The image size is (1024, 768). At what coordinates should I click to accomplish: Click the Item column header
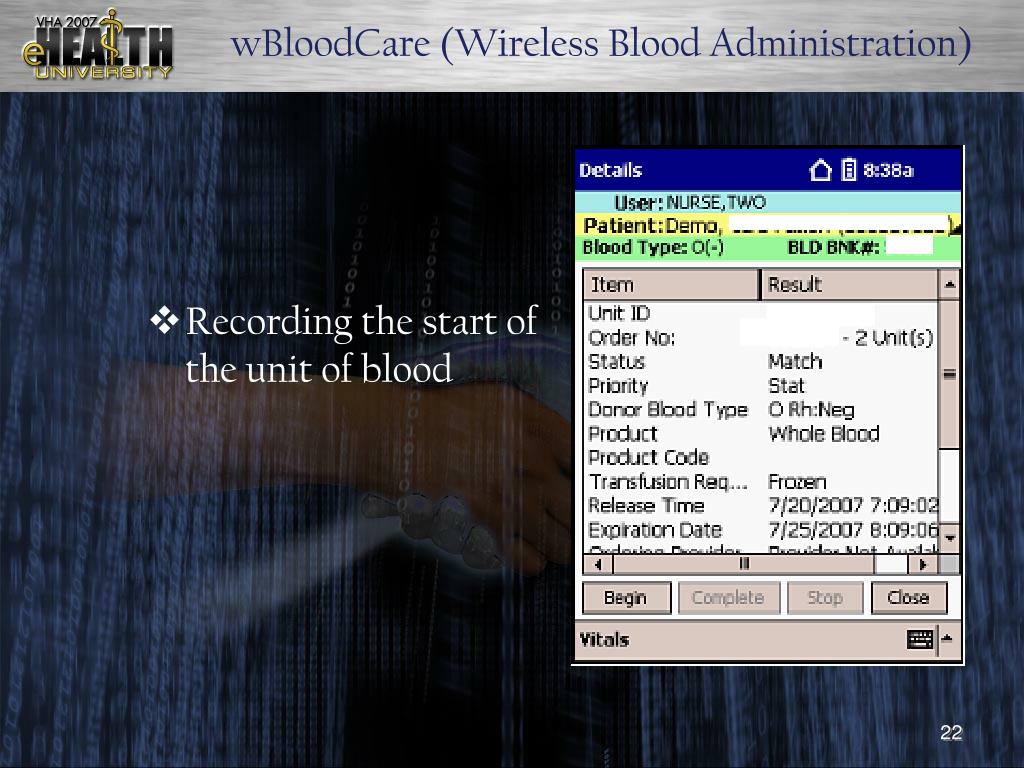click(671, 285)
